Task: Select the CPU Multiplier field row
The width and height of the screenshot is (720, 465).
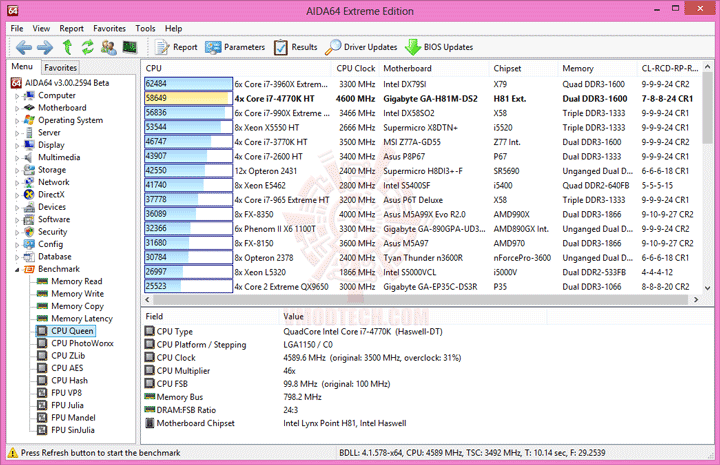Action: [427, 371]
